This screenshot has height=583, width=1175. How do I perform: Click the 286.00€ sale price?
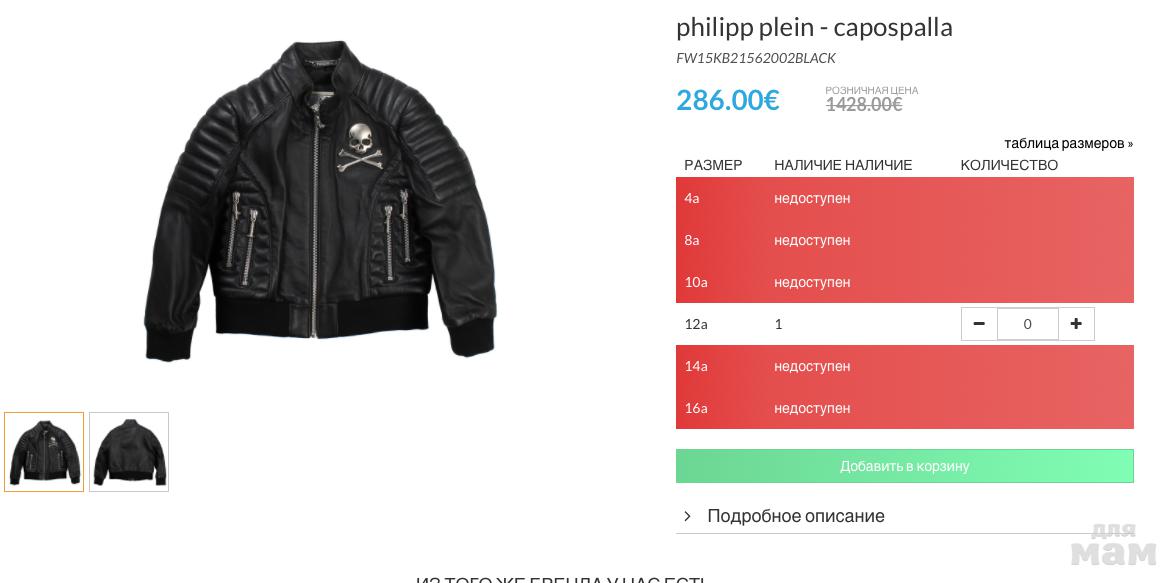[727, 100]
